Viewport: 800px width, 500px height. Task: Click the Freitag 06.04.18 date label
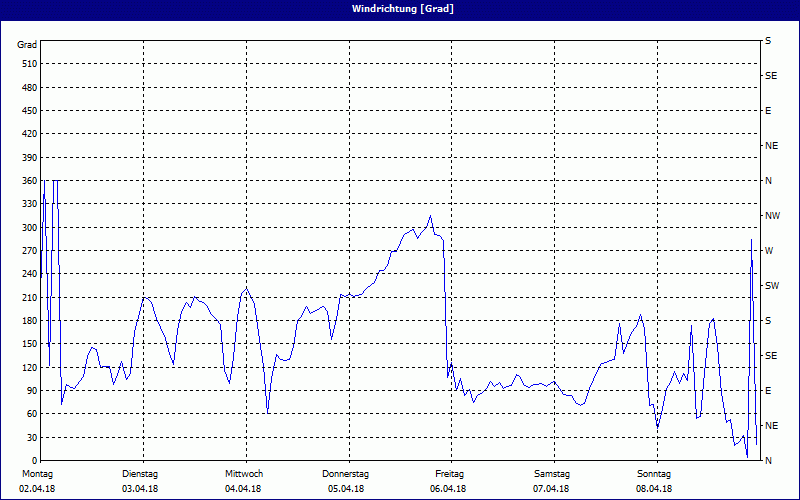point(449,481)
